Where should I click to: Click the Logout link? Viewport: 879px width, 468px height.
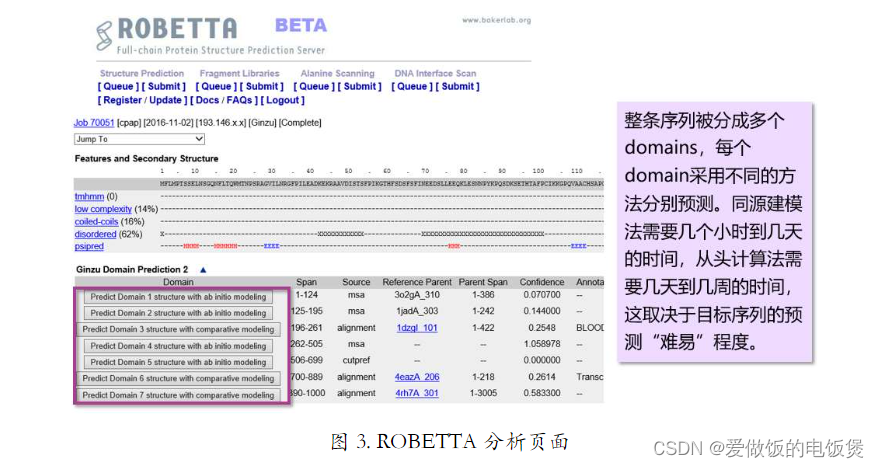[283, 100]
